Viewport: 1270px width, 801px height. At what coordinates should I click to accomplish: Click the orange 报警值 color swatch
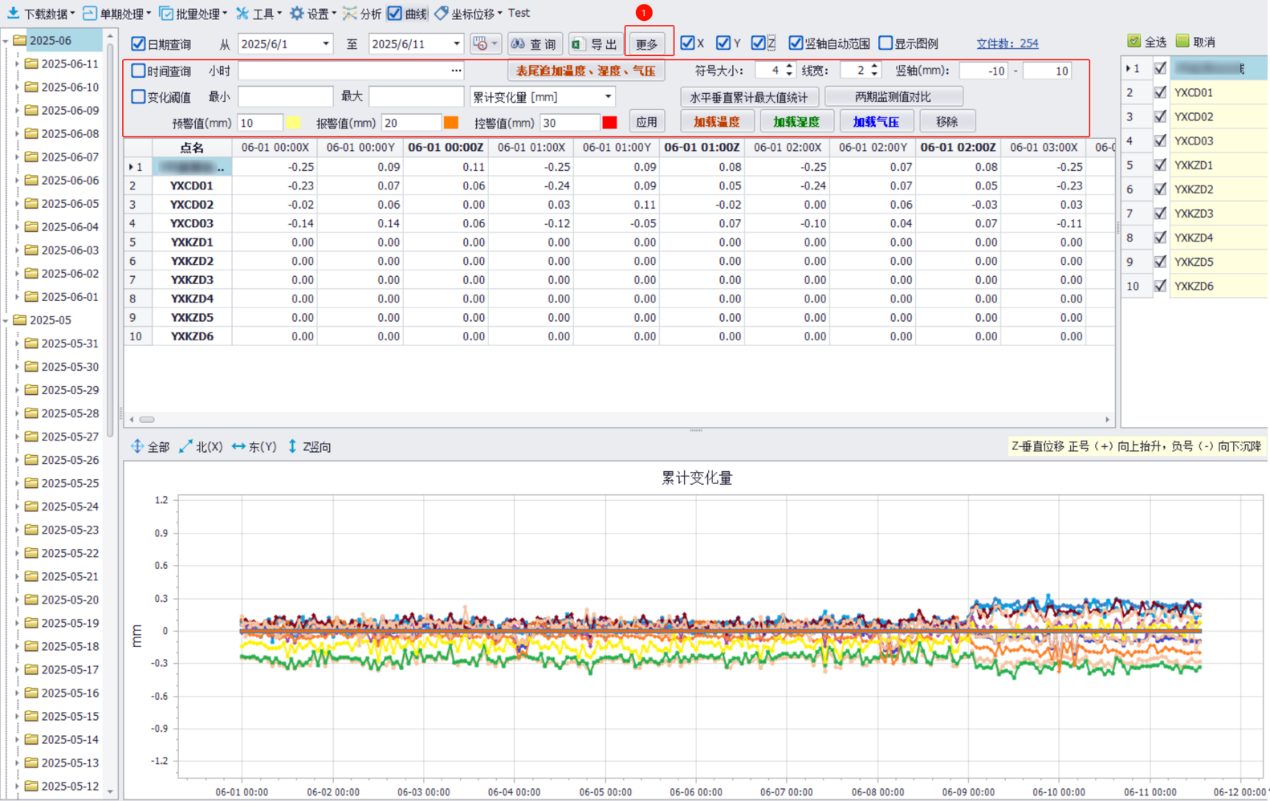point(451,122)
